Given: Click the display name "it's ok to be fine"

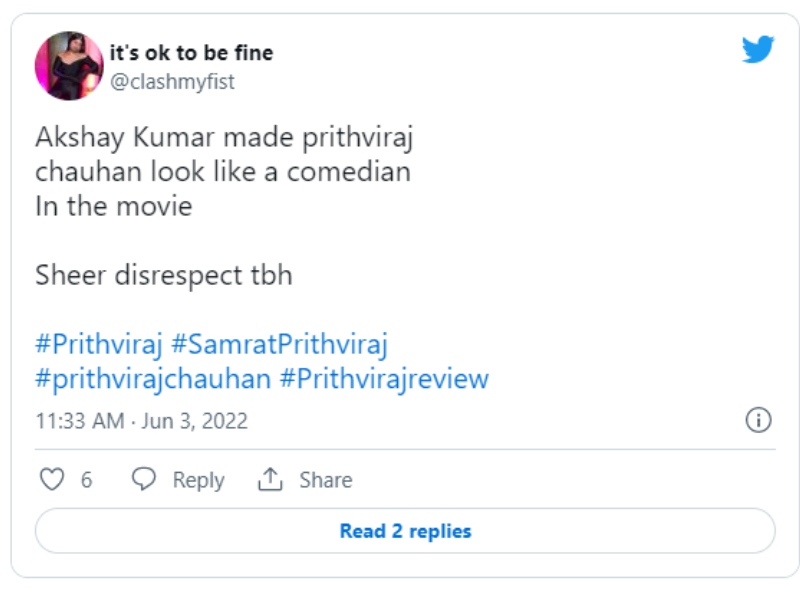Looking at the screenshot, I should pyautogui.click(x=191, y=52).
